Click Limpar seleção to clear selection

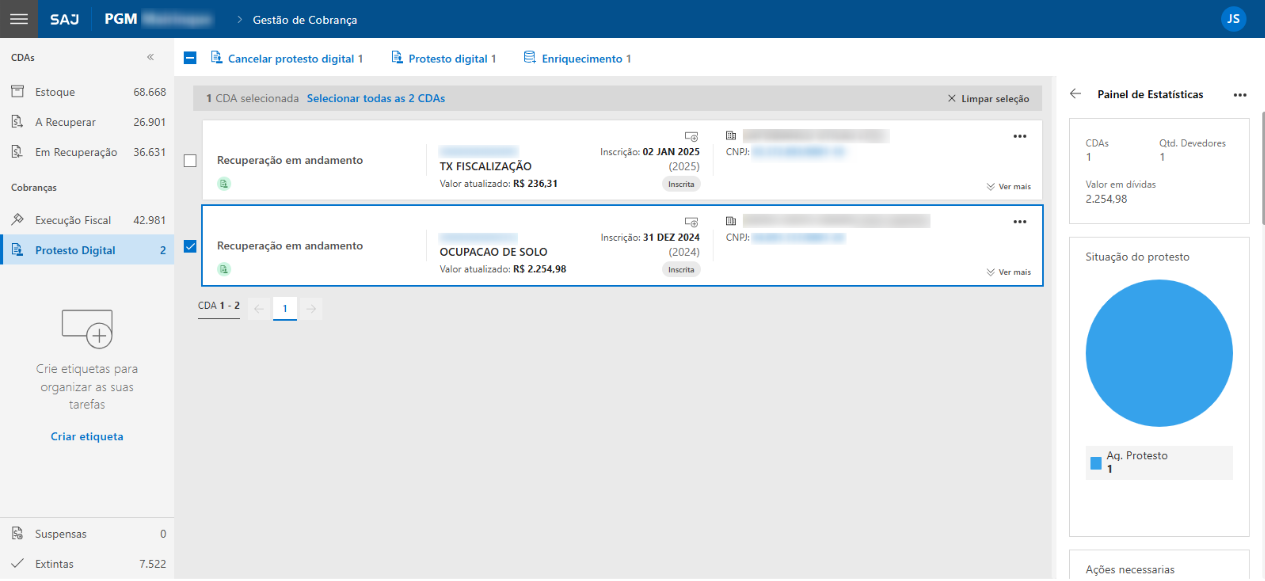pos(988,99)
